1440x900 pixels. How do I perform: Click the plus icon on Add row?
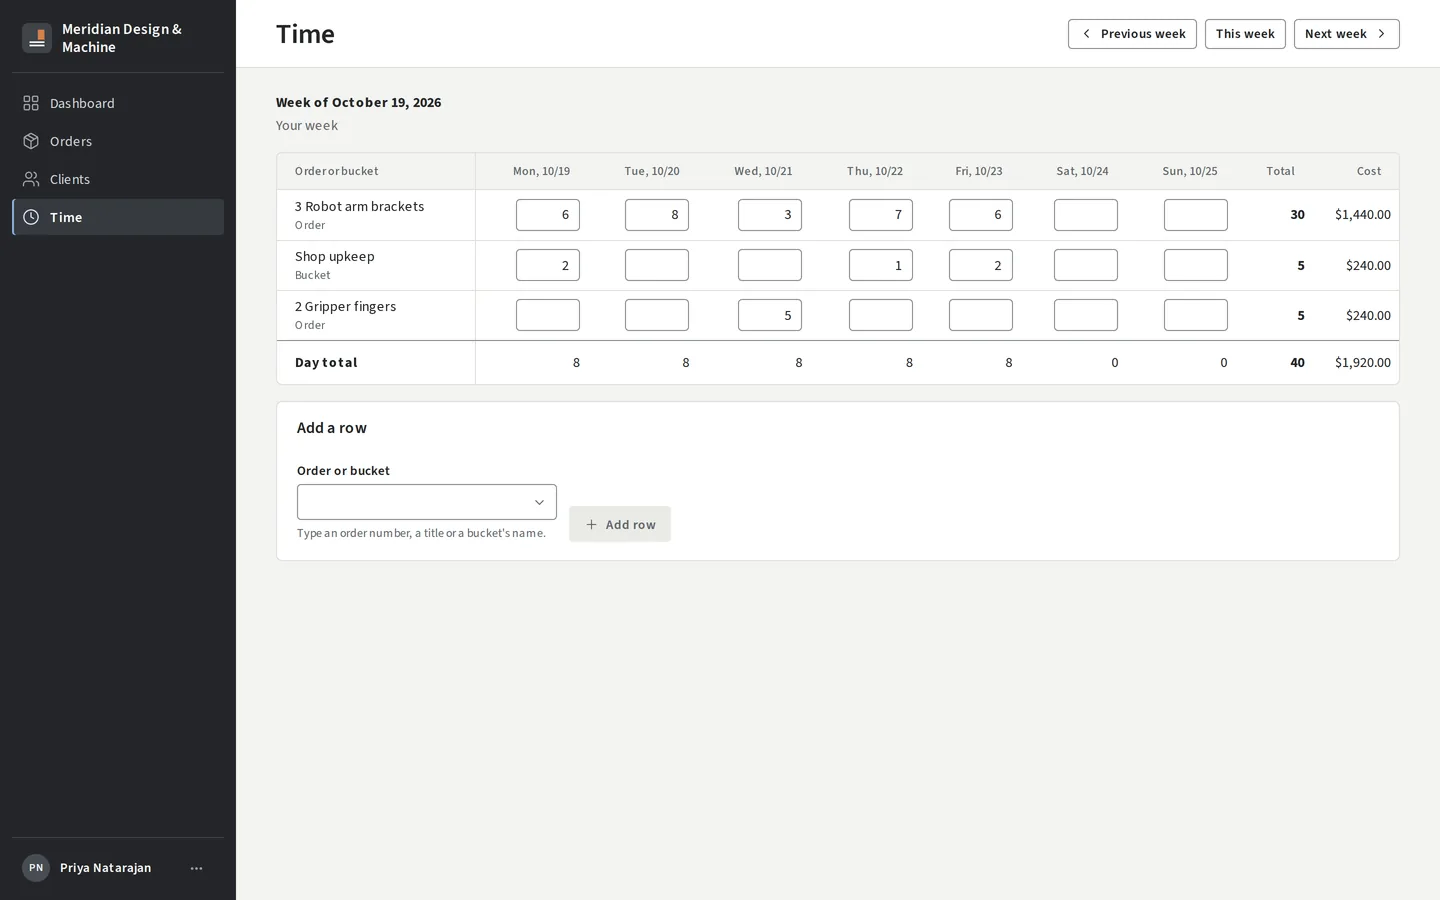591,524
